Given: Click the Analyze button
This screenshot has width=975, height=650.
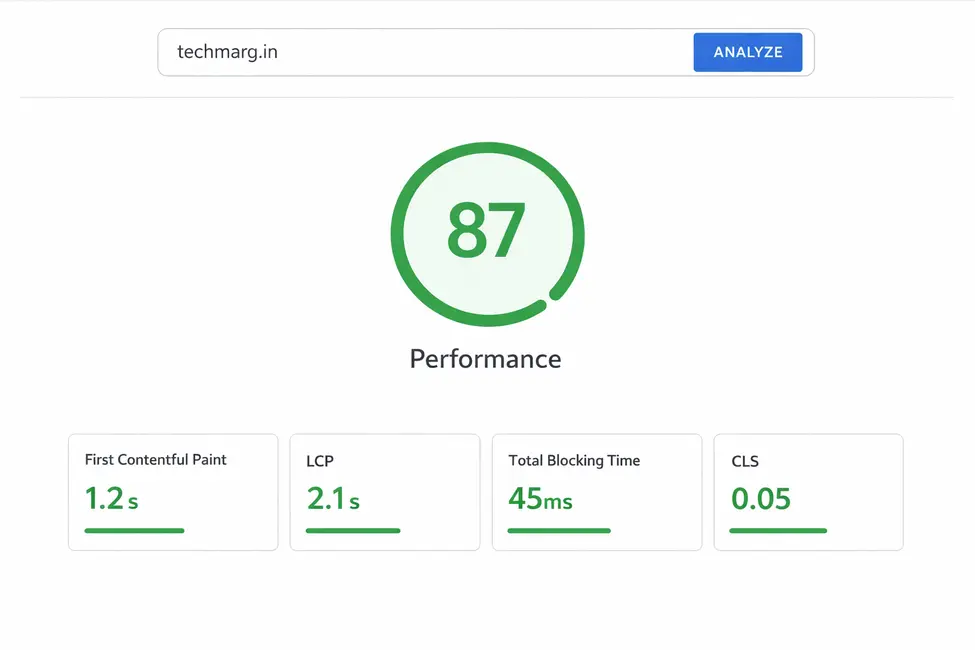Looking at the screenshot, I should coord(747,52).
